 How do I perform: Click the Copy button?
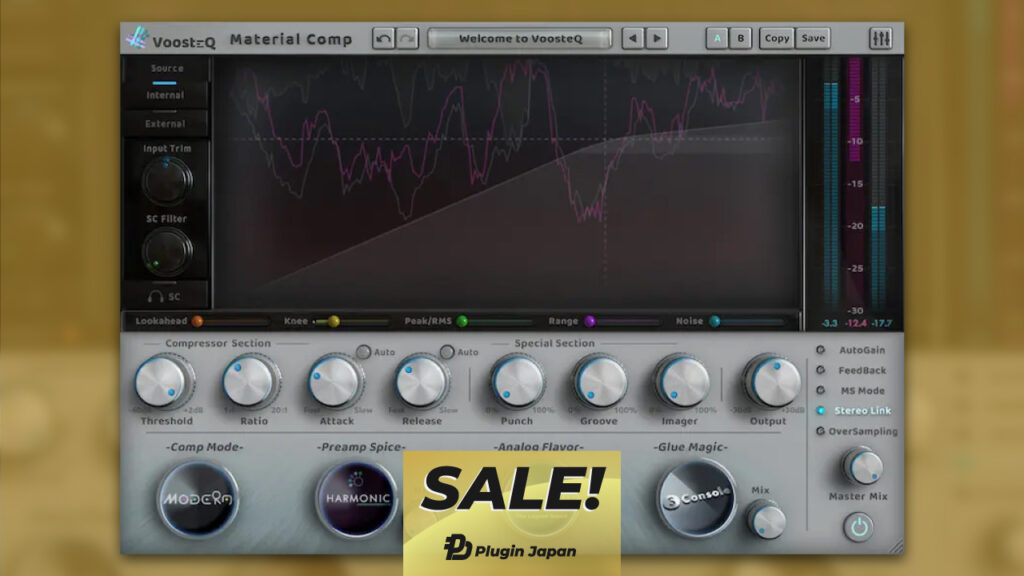pos(776,39)
